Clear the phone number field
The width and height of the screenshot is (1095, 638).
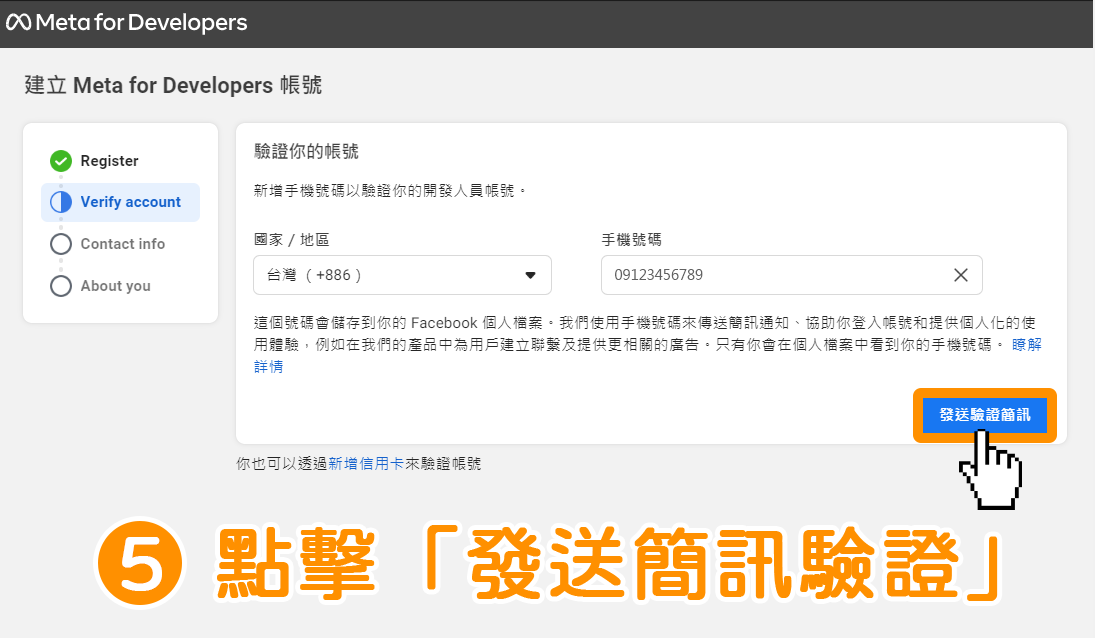click(961, 275)
